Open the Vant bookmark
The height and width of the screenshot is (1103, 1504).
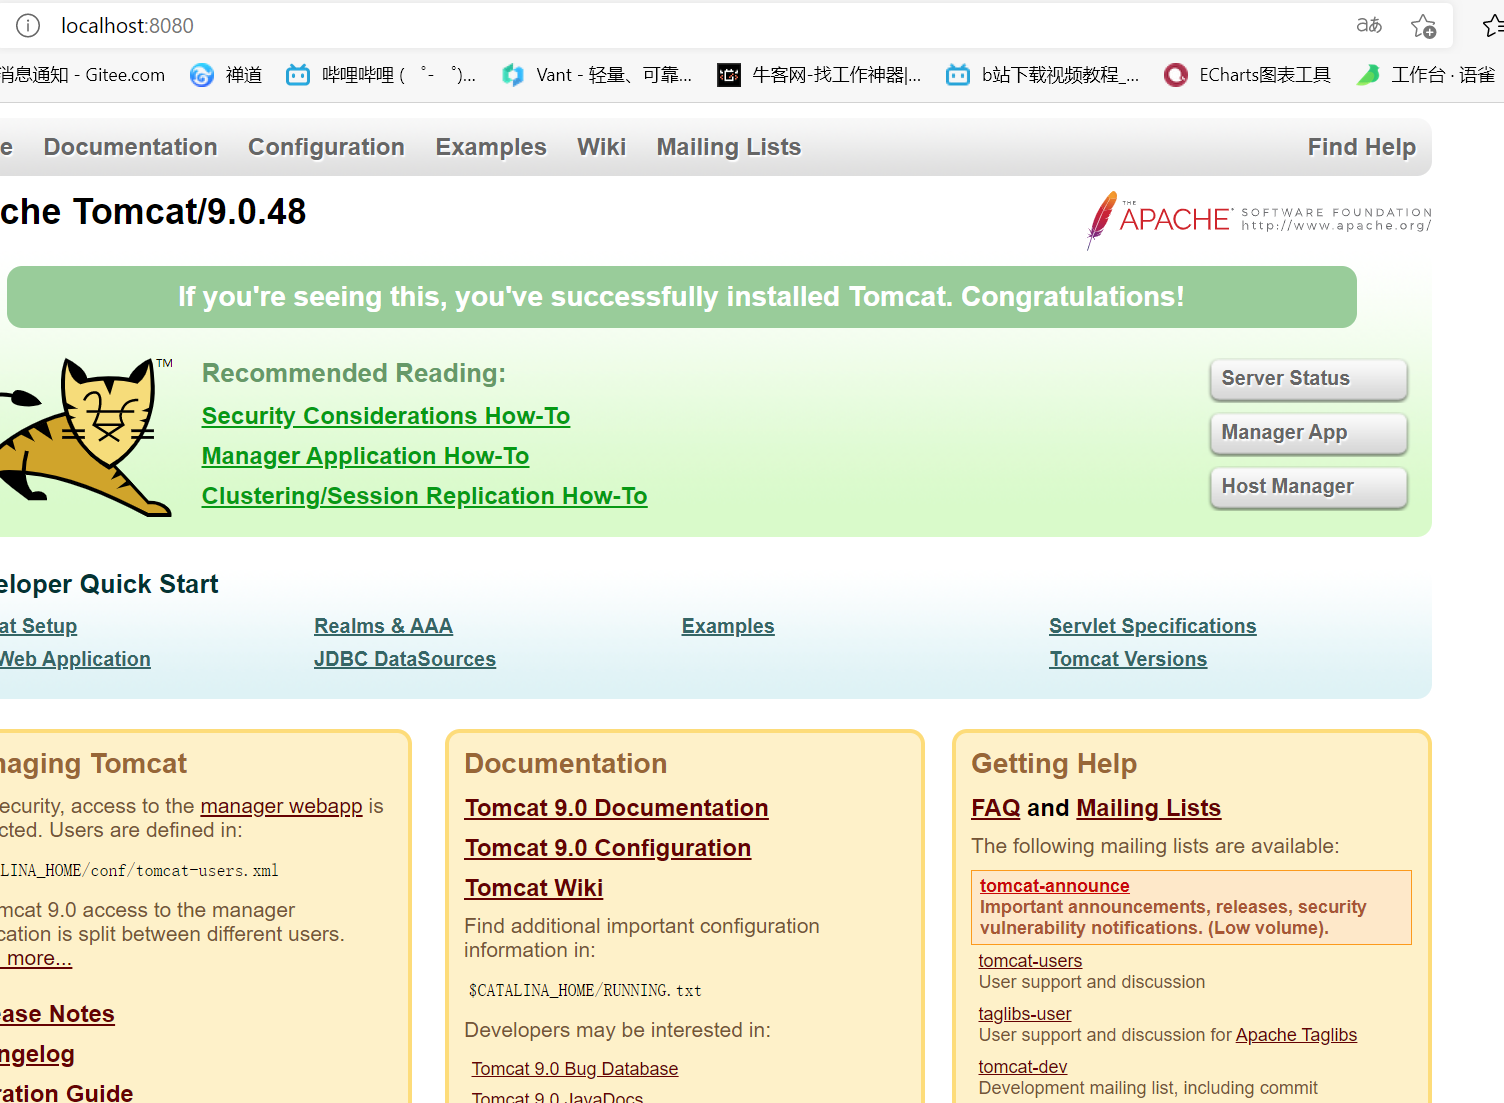pos(597,75)
